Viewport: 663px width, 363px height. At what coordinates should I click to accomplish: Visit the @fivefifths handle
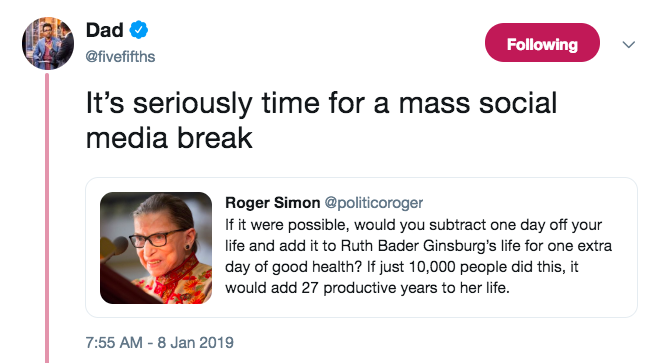pos(121,57)
